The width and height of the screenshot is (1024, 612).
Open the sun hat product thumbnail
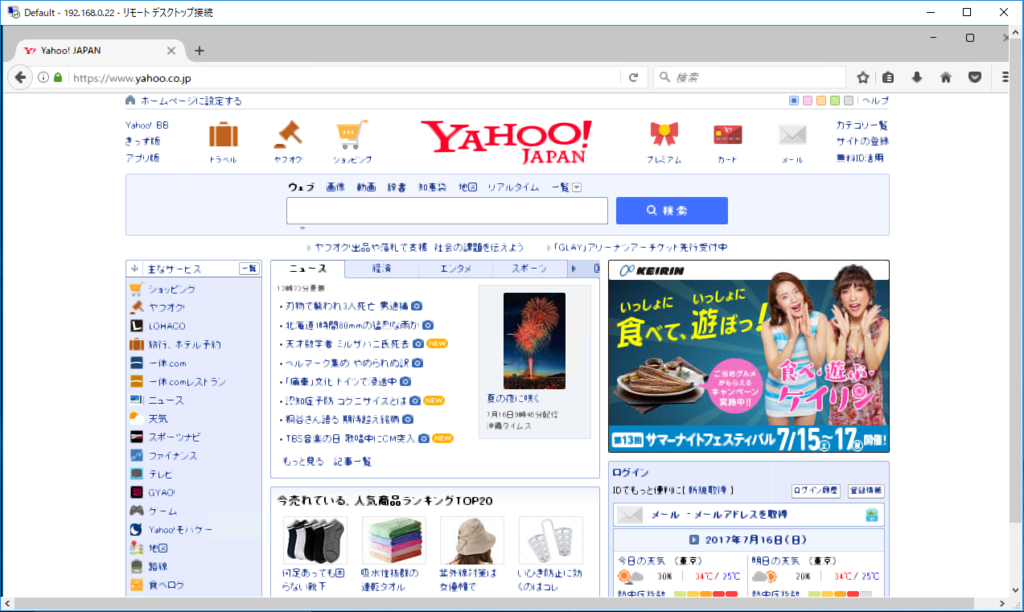(x=472, y=541)
